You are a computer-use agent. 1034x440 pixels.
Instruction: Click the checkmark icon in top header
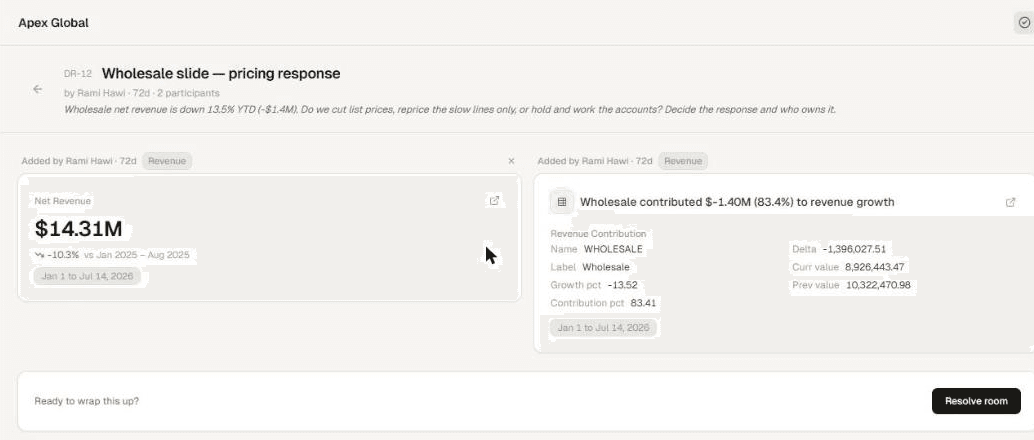(x=1023, y=22)
